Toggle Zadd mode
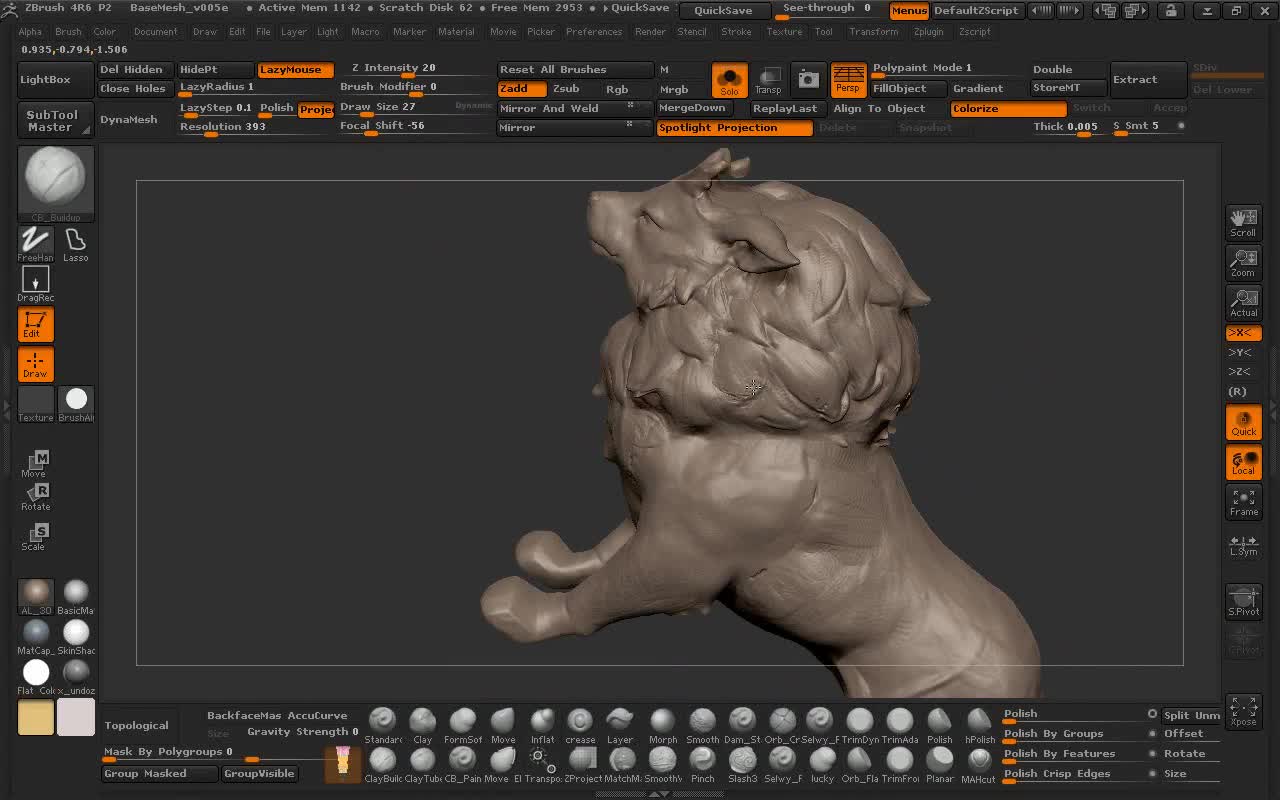Screen dimensions: 1280x800 [x=521, y=89]
